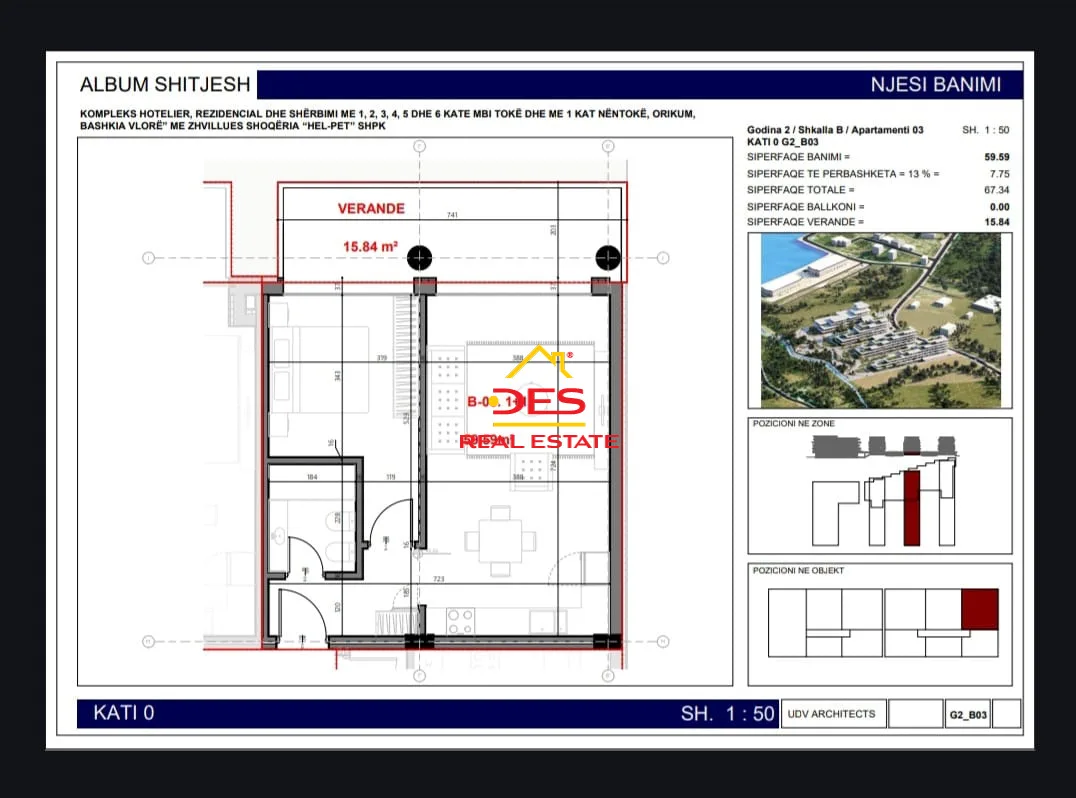The width and height of the screenshot is (1076, 798).
Task: Select the red "15.84 m²" veranda area text
Action: click(x=370, y=246)
